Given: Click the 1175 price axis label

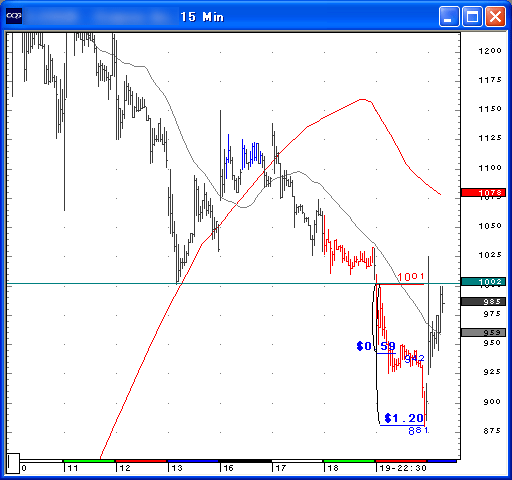Looking at the screenshot, I should tap(490, 80).
